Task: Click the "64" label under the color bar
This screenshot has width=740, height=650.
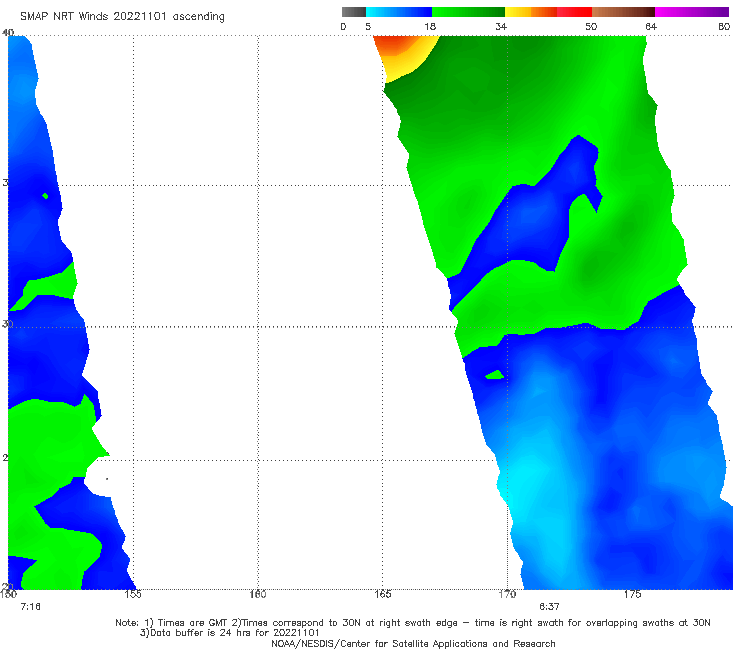Action: click(x=651, y=27)
